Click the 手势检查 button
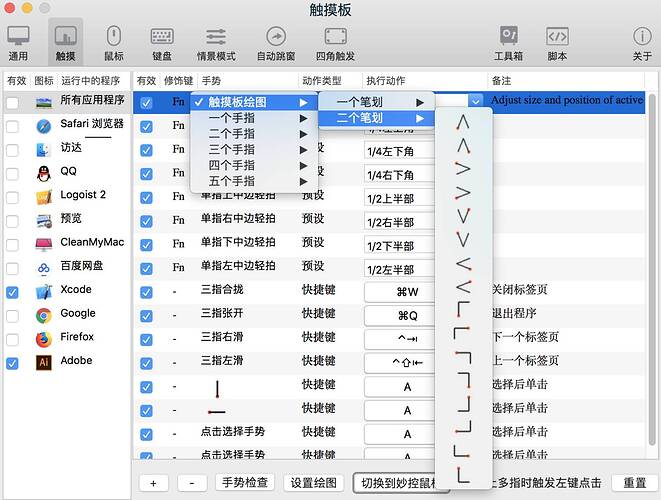The height and width of the screenshot is (500, 661). [243, 483]
